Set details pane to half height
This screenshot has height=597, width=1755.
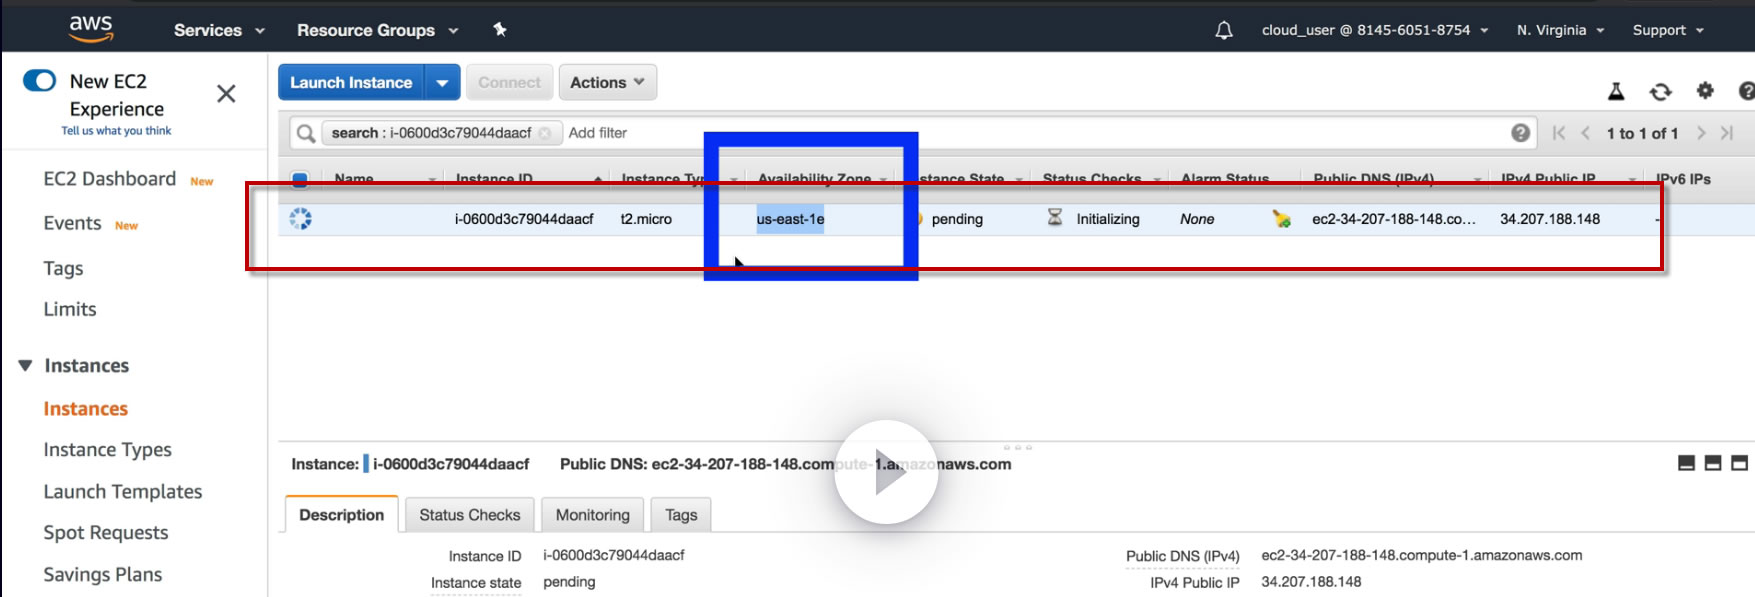(1713, 463)
